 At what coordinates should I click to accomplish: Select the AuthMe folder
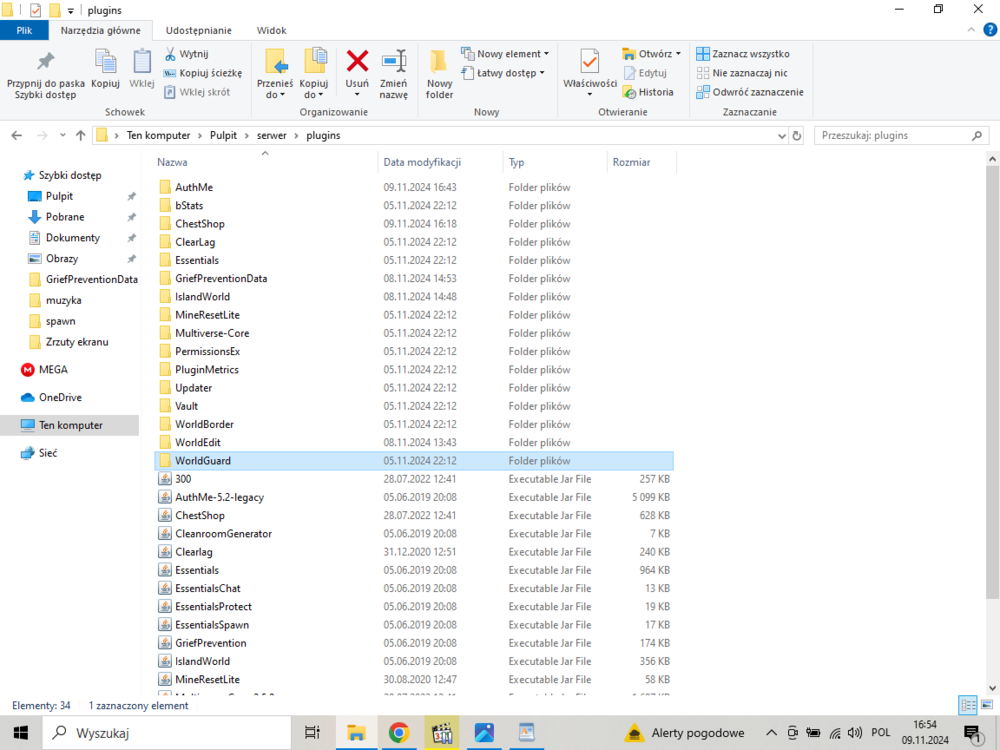click(194, 188)
